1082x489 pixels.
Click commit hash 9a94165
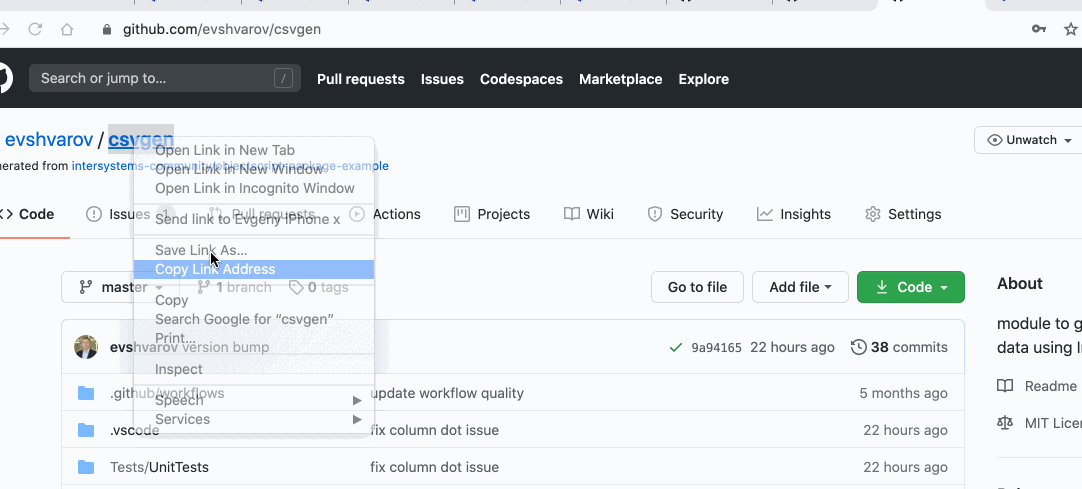point(716,348)
